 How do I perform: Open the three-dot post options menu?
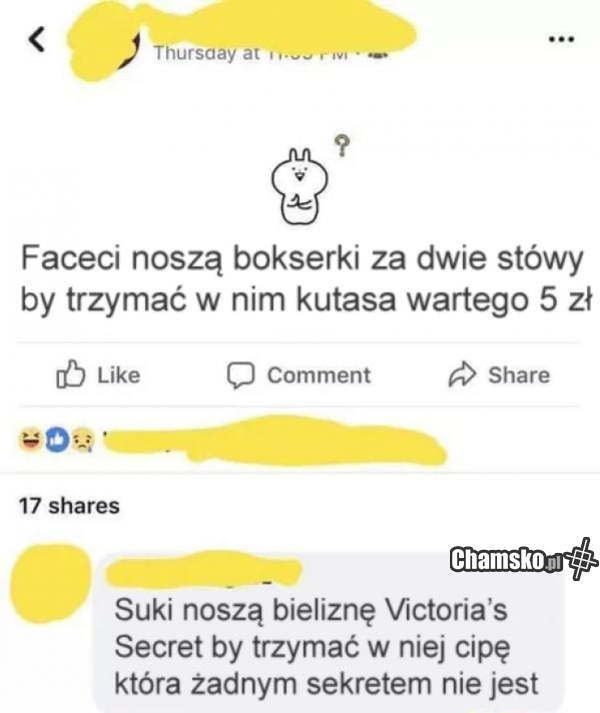coord(562,40)
